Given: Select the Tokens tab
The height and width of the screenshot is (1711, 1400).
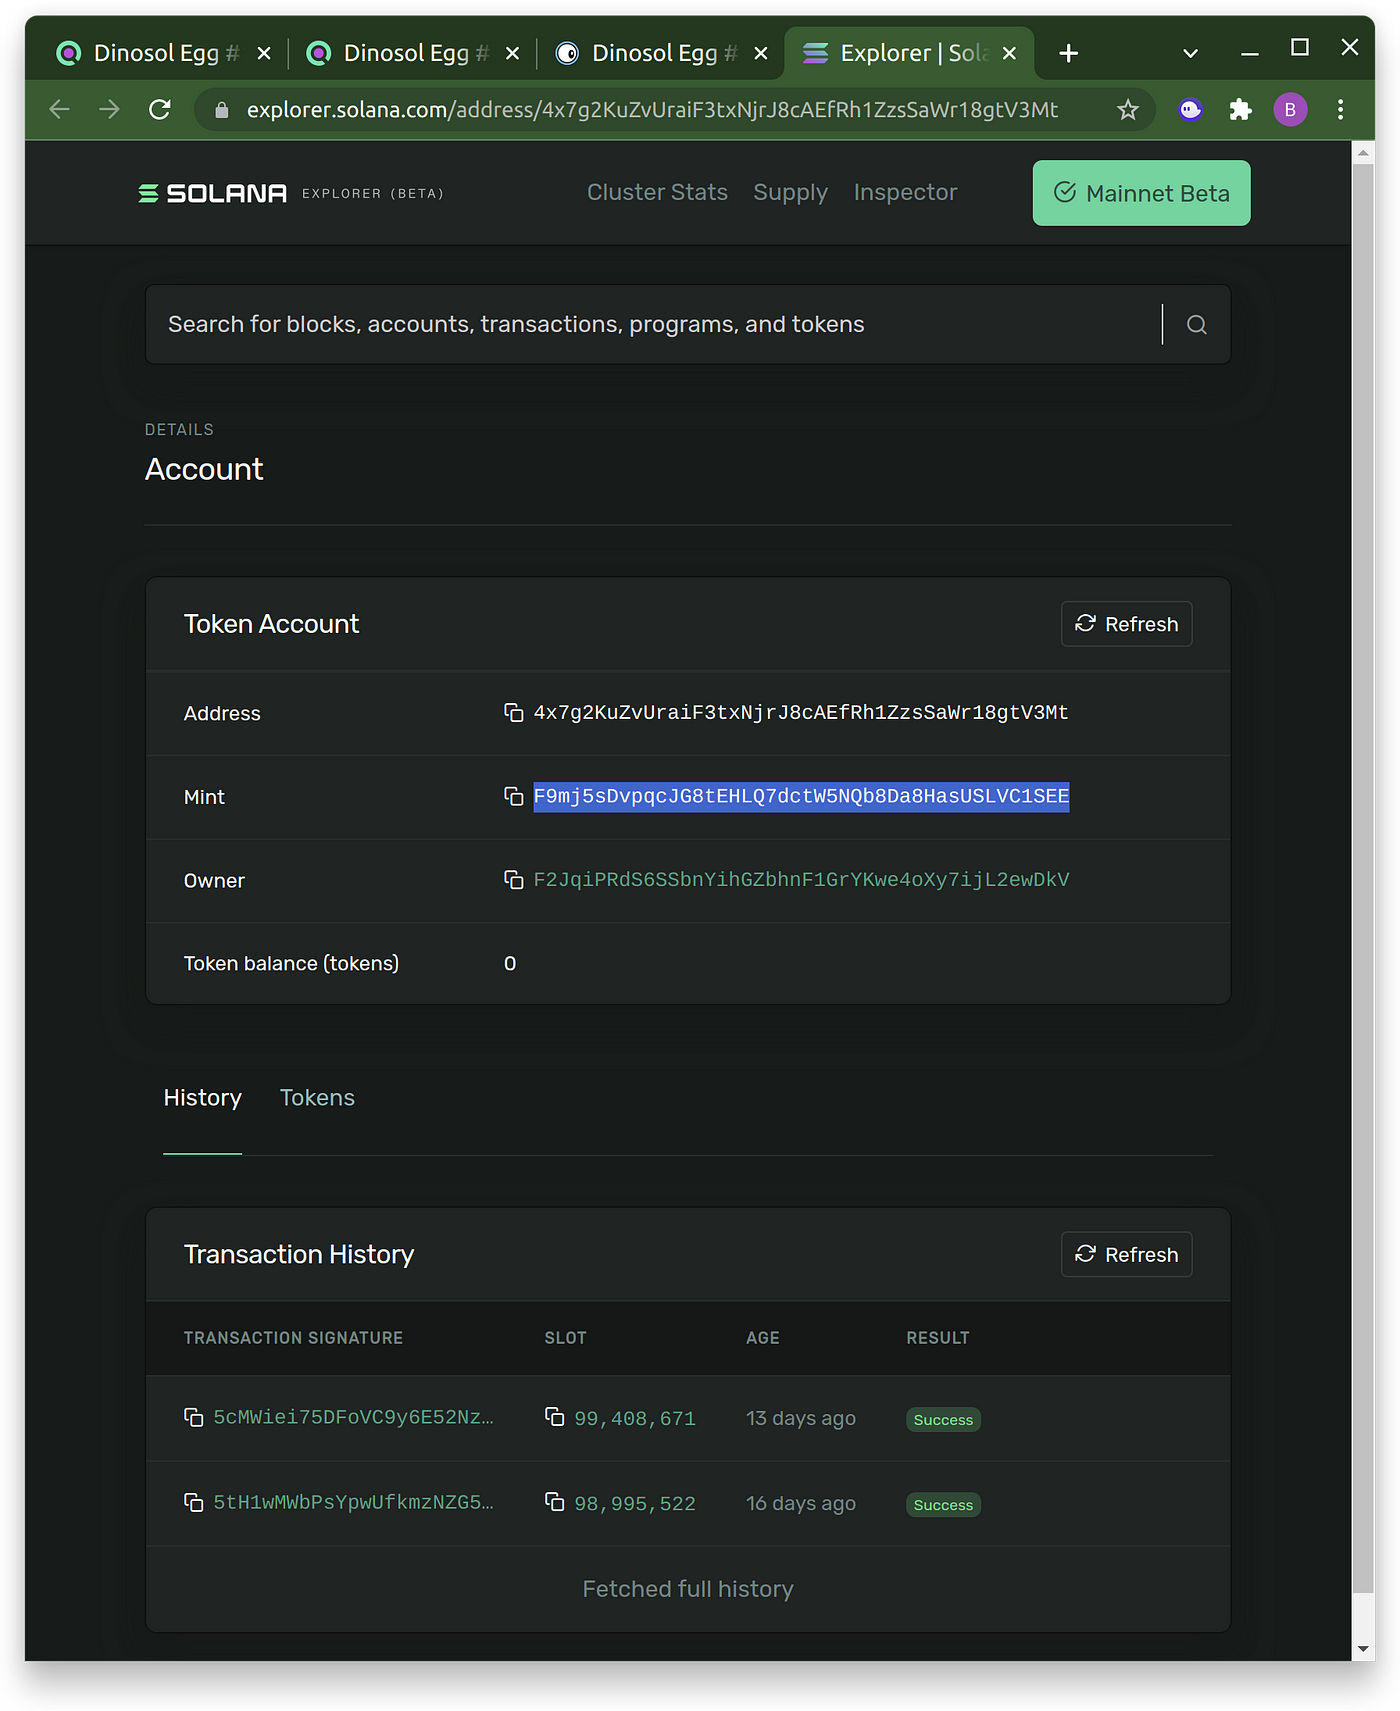Looking at the screenshot, I should [x=317, y=1098].
